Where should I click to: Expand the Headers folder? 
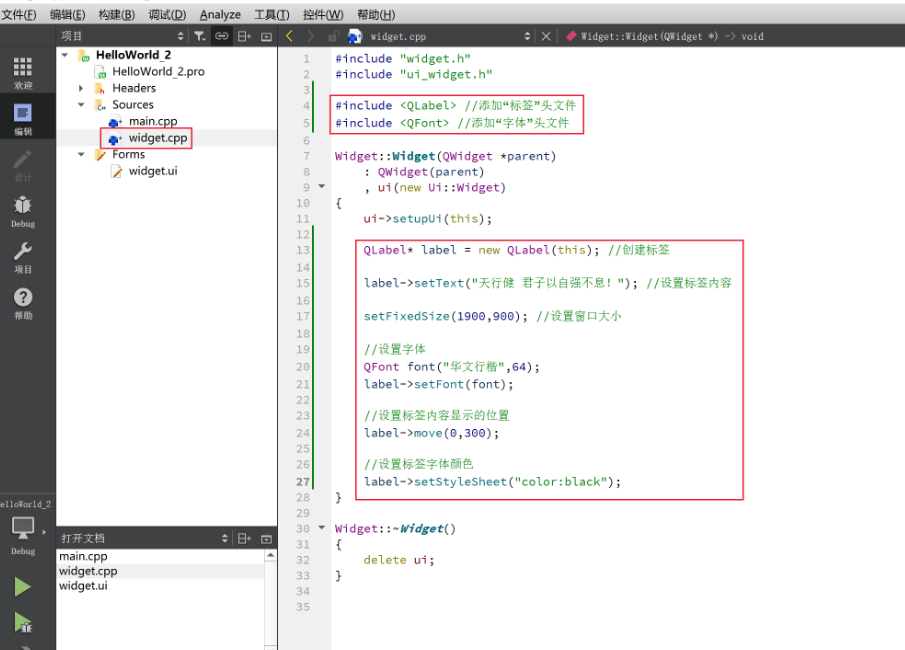pos(81,88)
